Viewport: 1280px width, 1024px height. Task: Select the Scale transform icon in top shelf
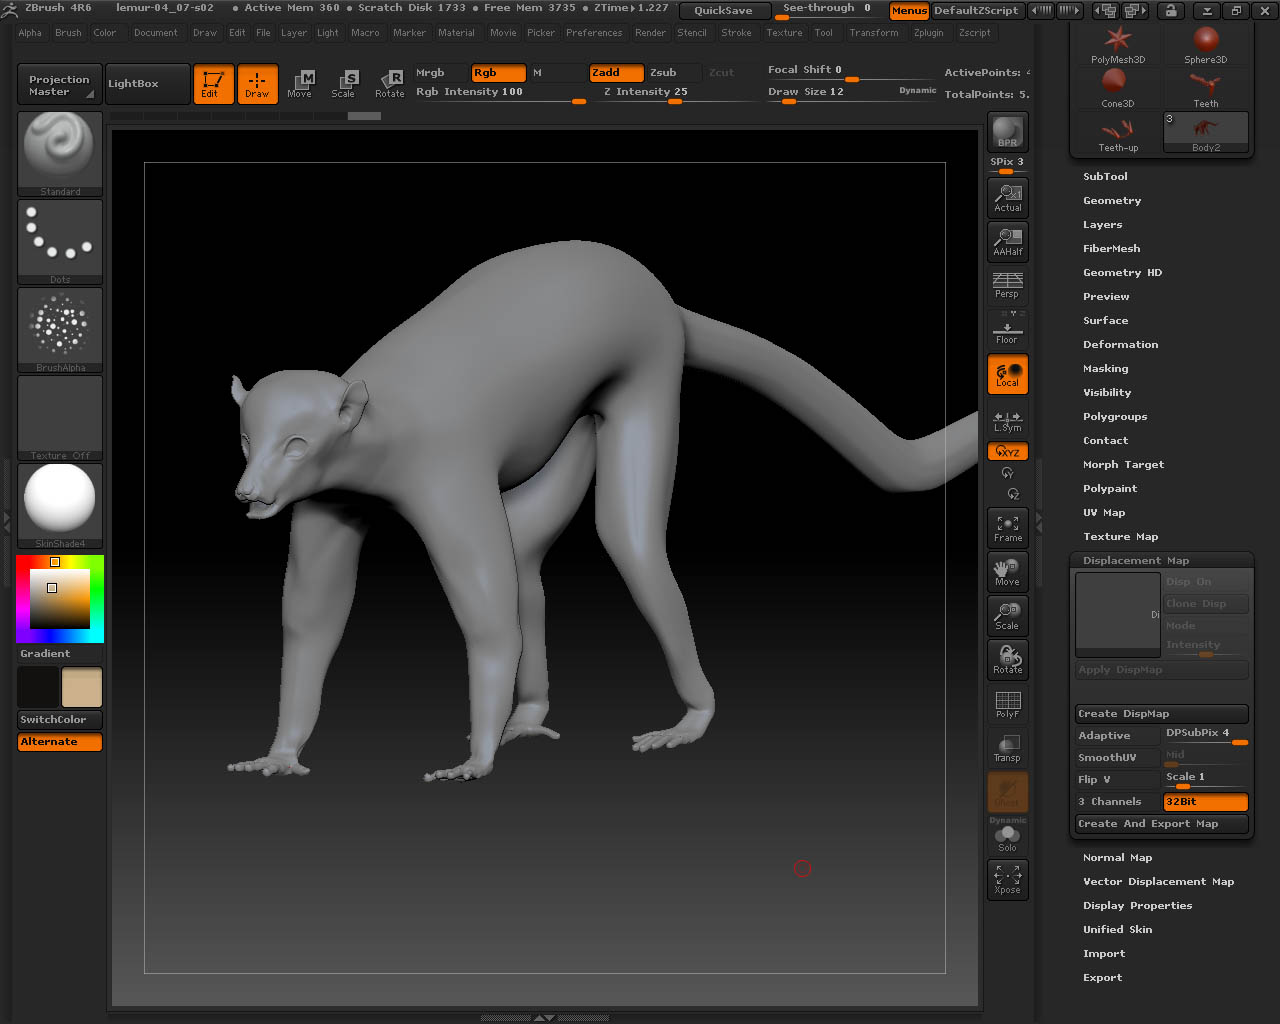(x=343, y=84)
